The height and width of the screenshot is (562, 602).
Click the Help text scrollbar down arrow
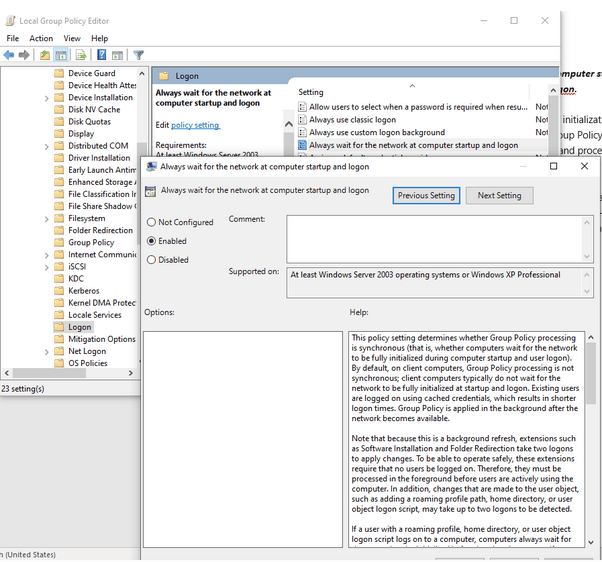[591, 542]
